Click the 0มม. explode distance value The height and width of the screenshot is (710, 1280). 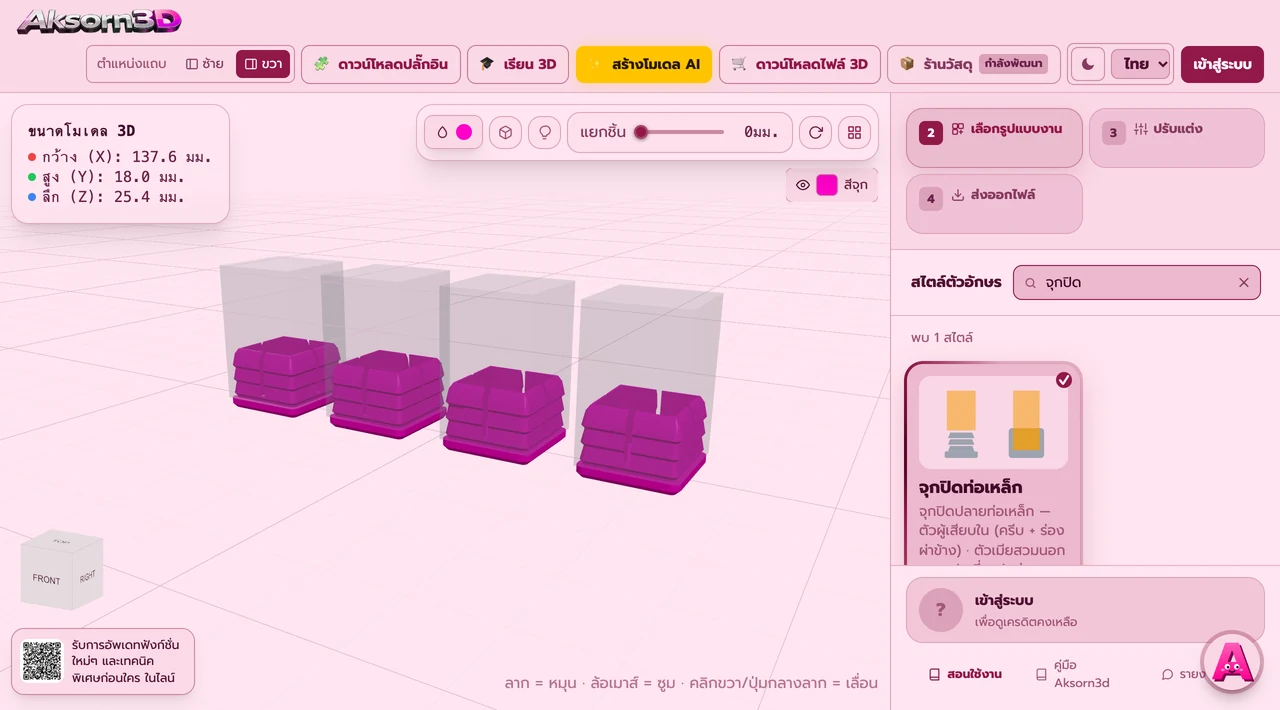tap(761, 132)
